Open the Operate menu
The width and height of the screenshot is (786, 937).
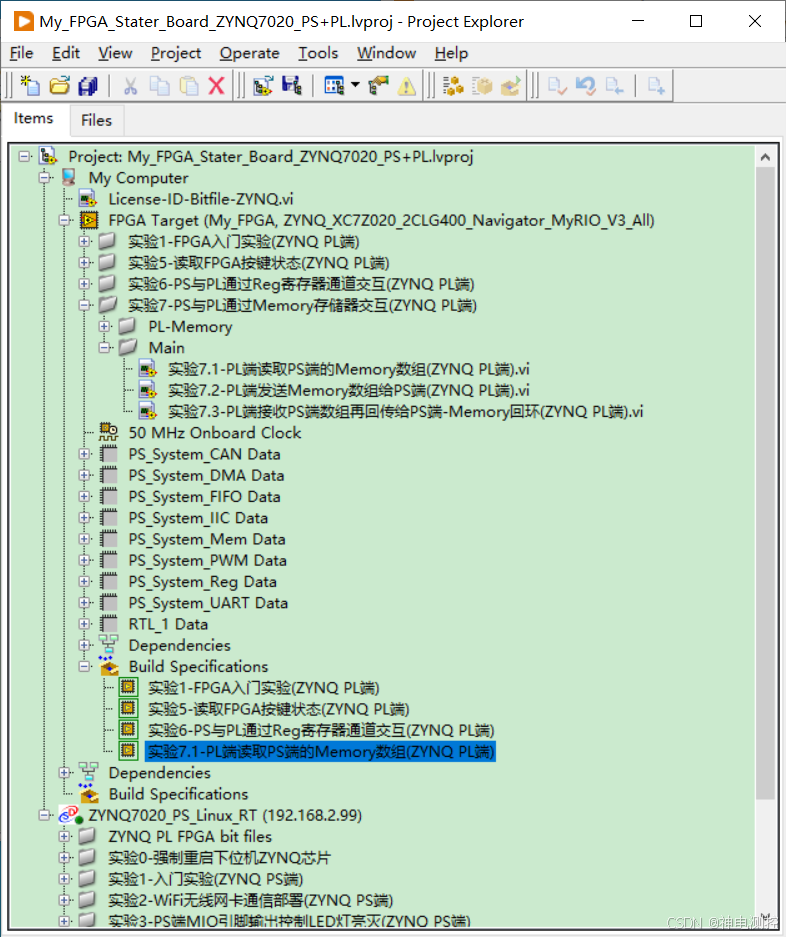point(249,53)
